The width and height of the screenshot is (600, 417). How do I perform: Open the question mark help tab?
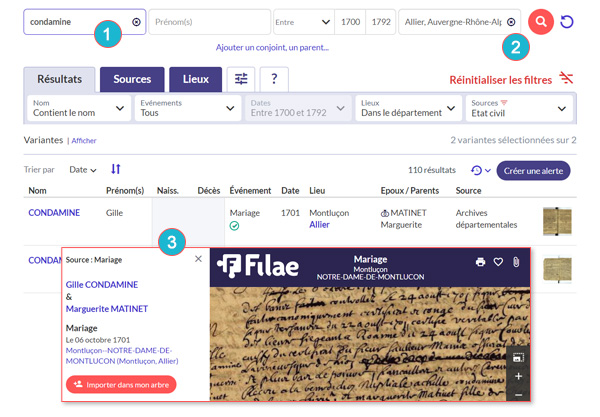click(x=273, y=79)
